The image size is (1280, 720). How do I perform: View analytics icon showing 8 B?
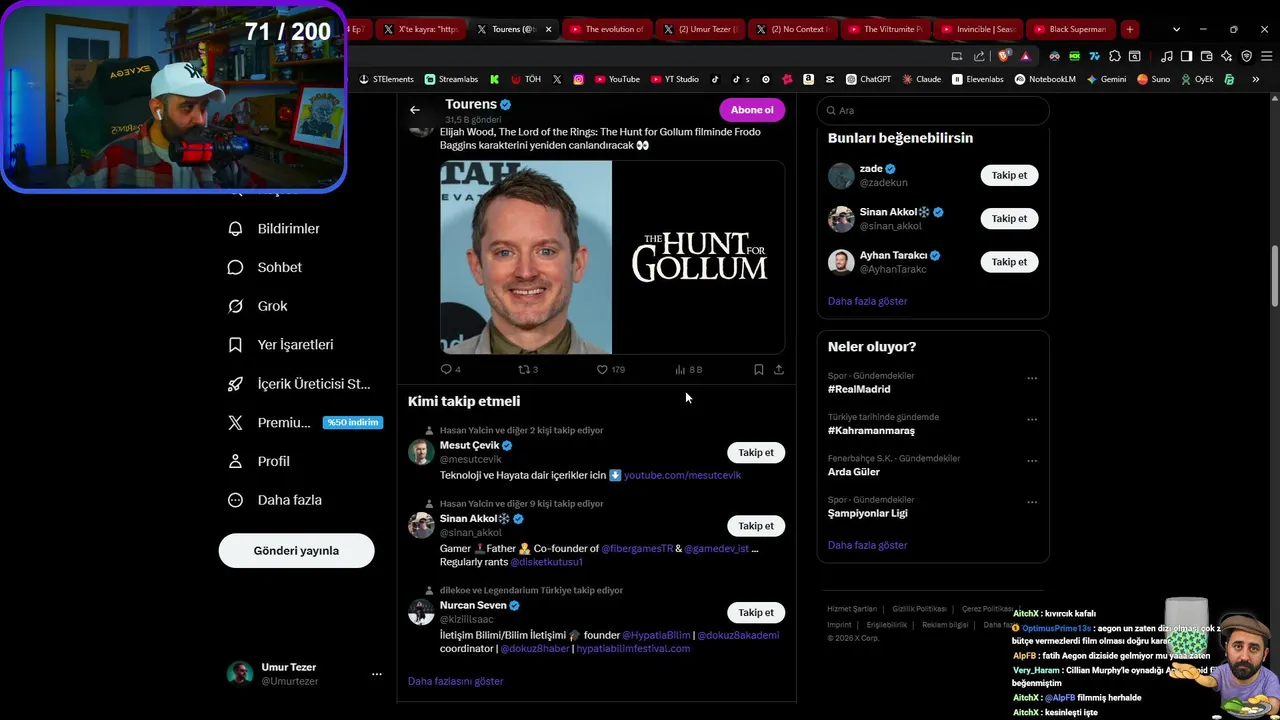688,370
